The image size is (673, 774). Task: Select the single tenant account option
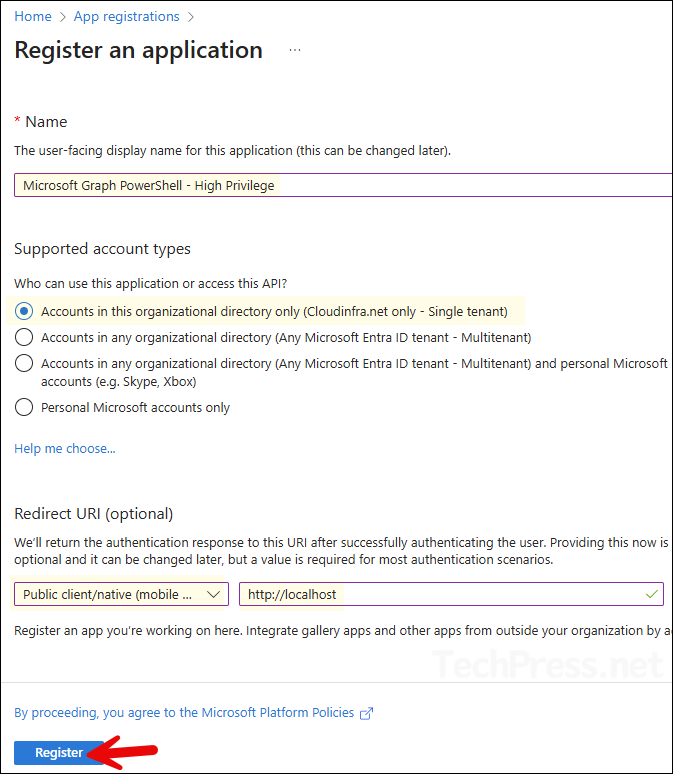(x=23, y=311)
